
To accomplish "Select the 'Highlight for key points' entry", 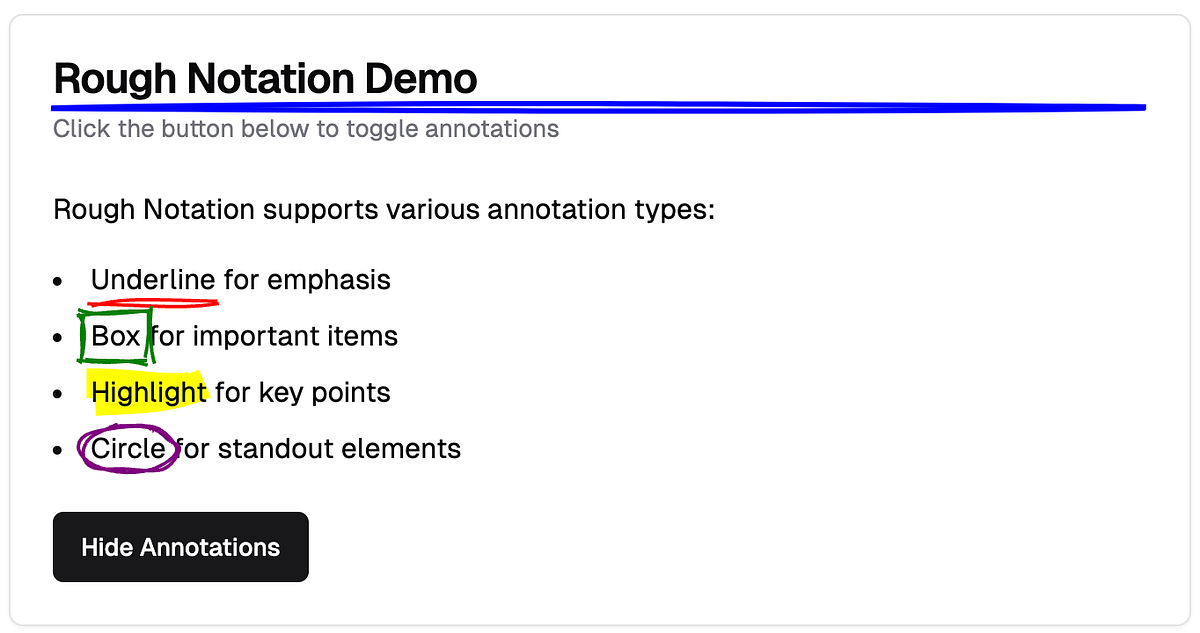I will click(x=240, y=392).
